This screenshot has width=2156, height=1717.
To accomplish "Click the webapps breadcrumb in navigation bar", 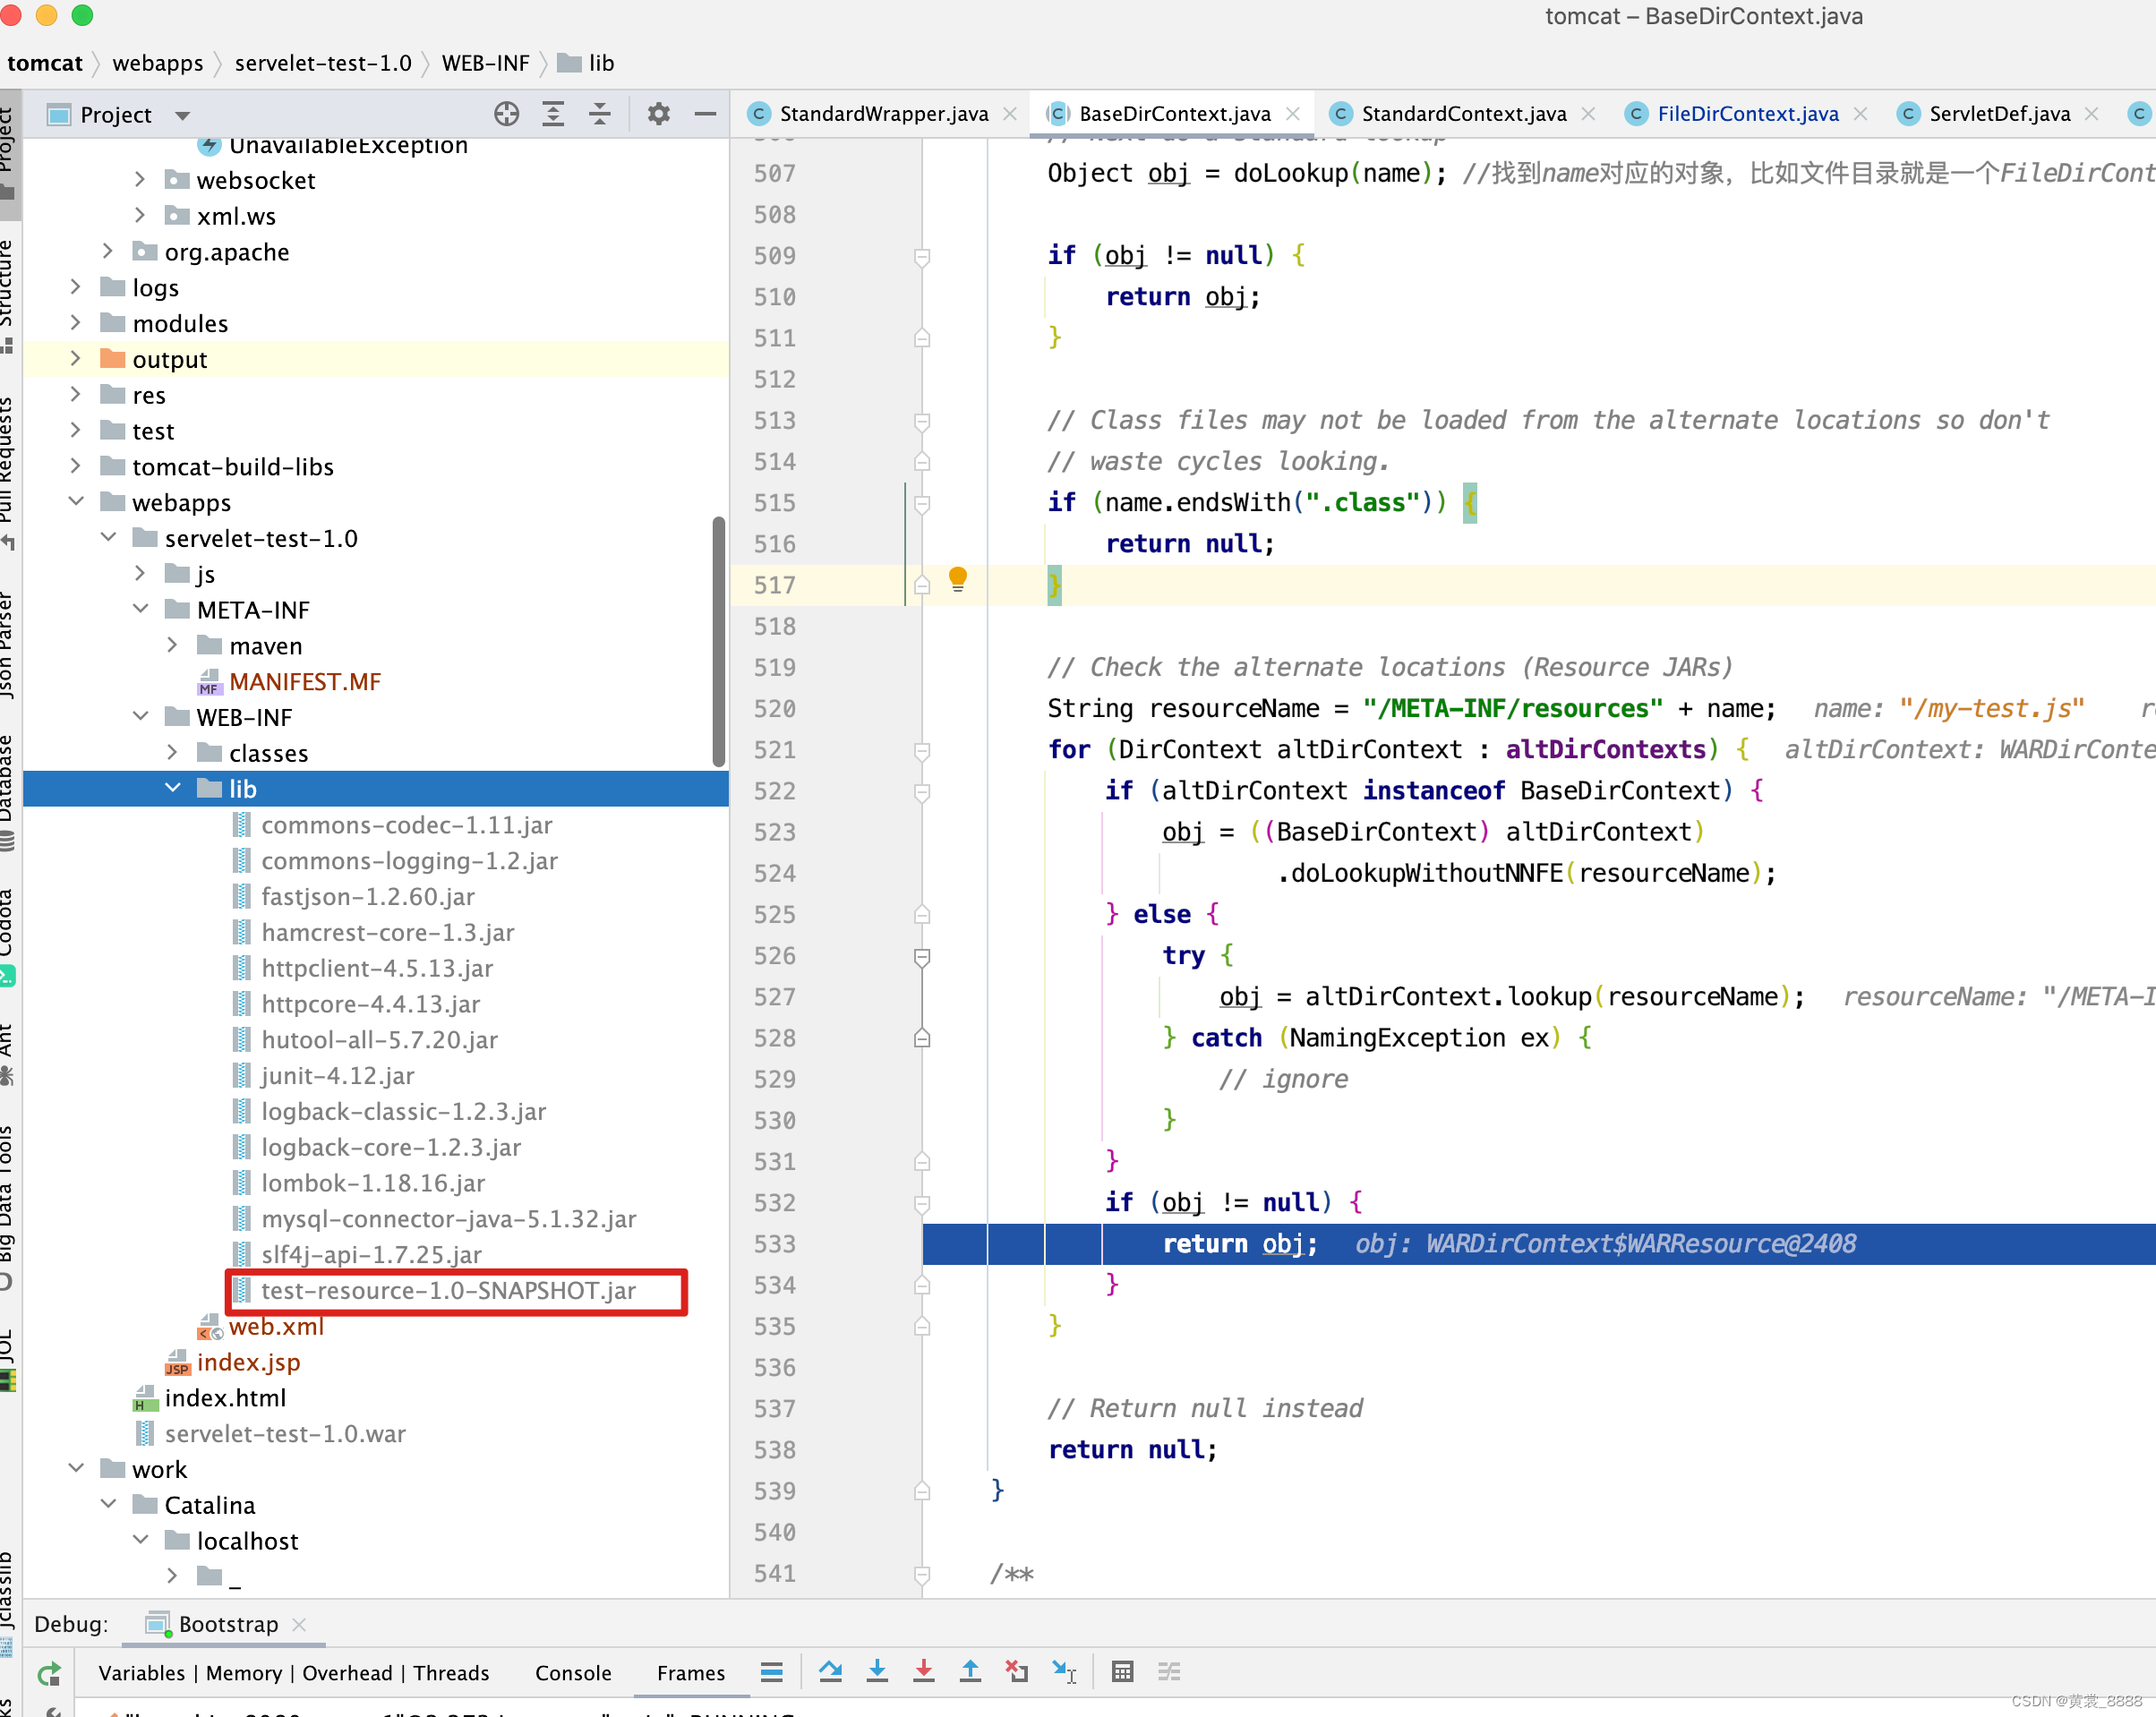I will pyautogui.click(x=158, y=63).
